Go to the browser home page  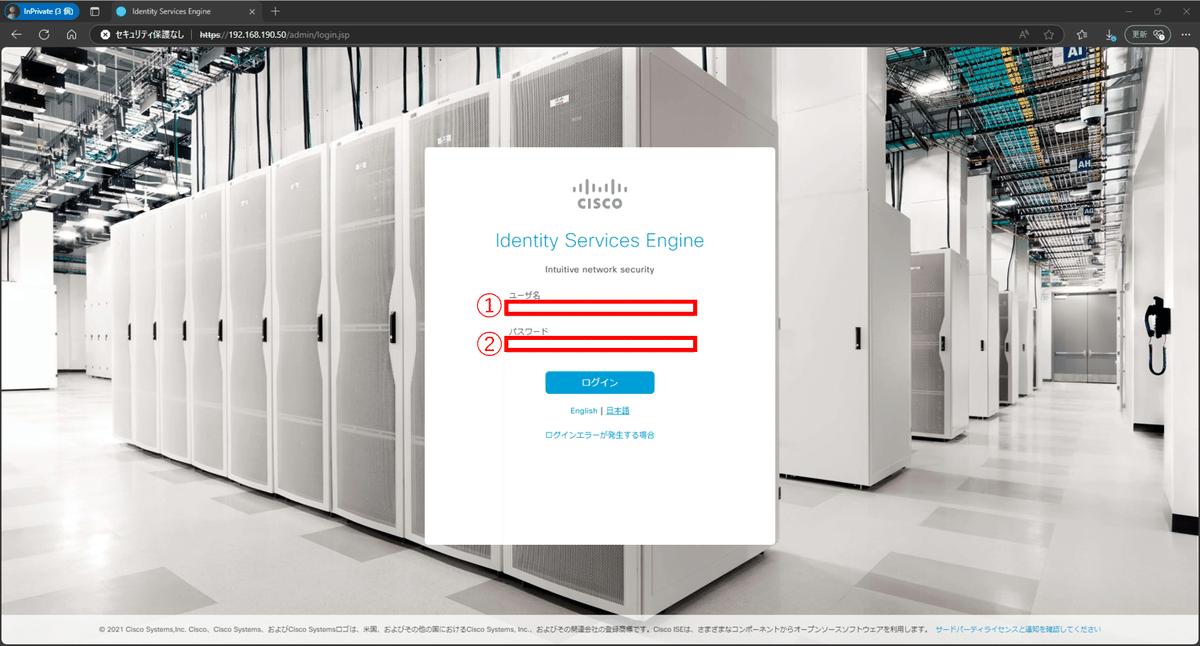[x=72, y=34]
